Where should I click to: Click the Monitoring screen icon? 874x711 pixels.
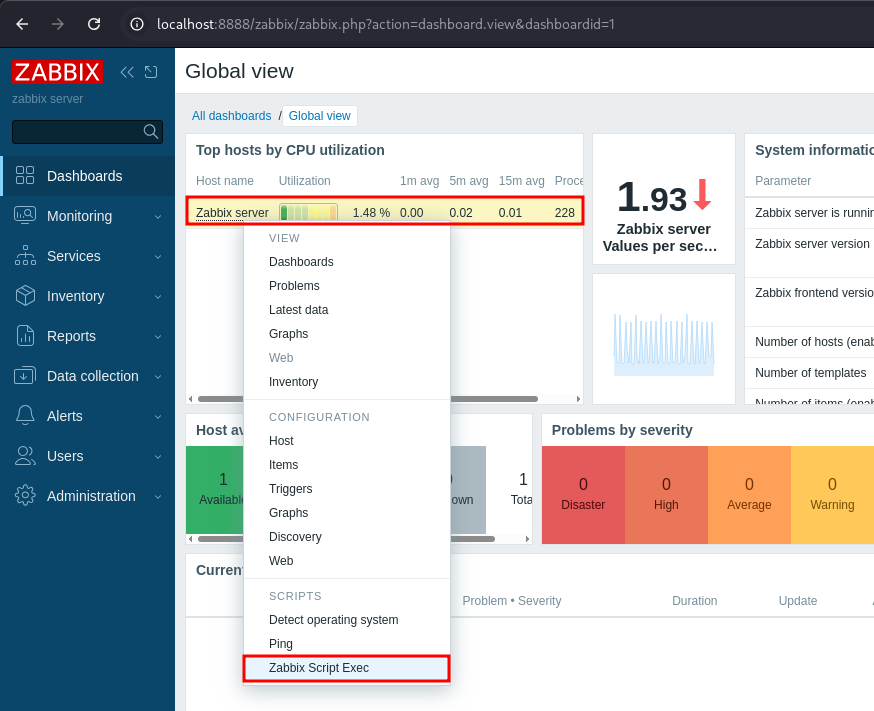click(x=25, y=216)
